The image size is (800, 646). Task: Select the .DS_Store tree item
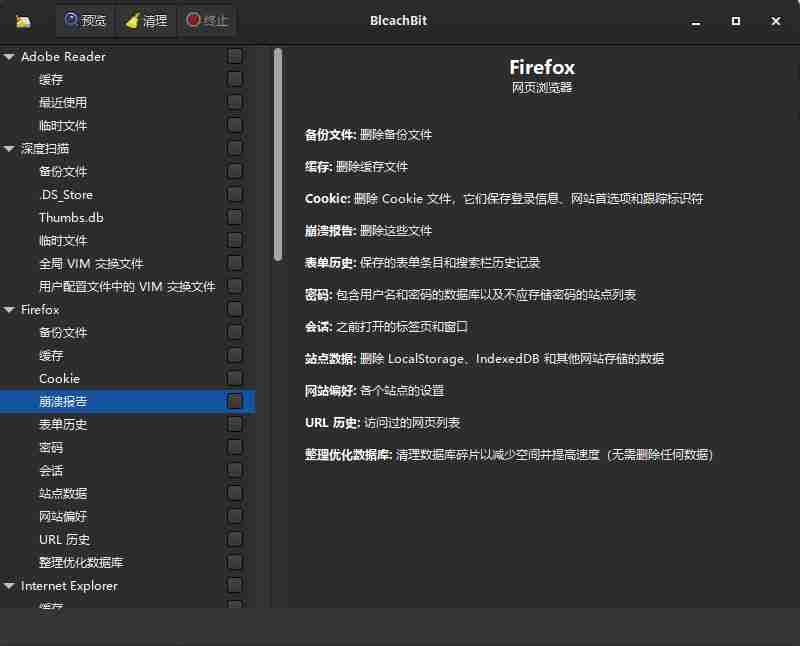(x=66, y=195)
